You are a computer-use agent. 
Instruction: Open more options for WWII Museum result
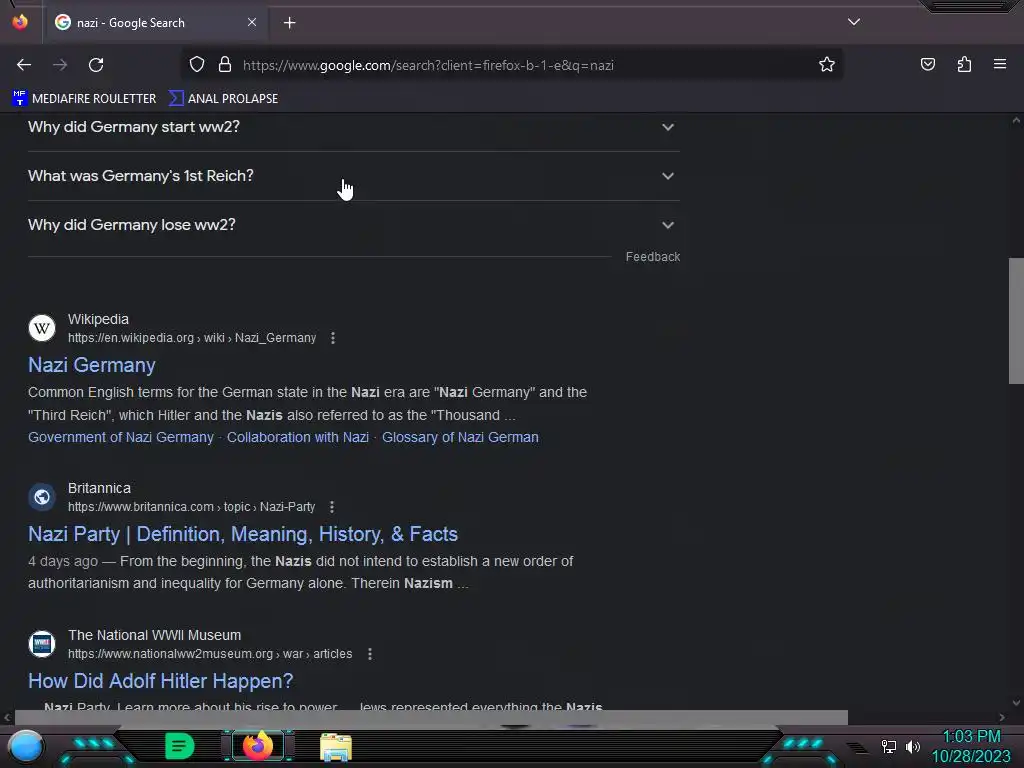coord(370,654)
